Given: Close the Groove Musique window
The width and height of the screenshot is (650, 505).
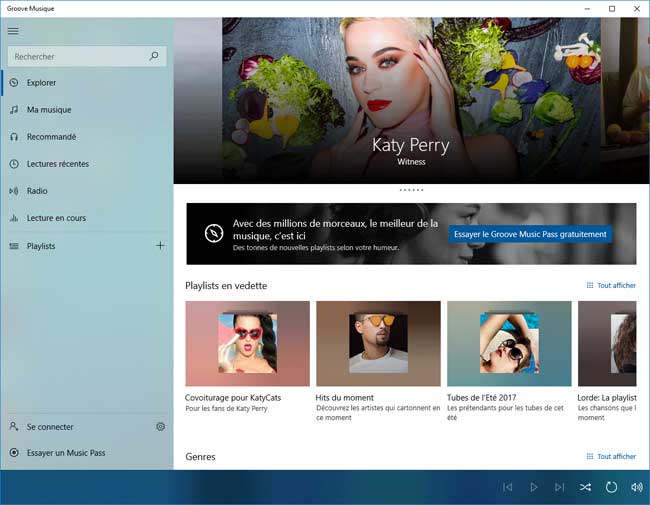Looking at the screenshot, I should click(637, 9).
